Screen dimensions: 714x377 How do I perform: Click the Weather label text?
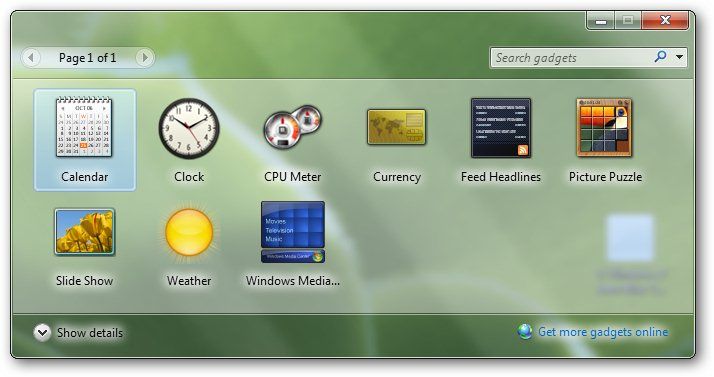189,281
